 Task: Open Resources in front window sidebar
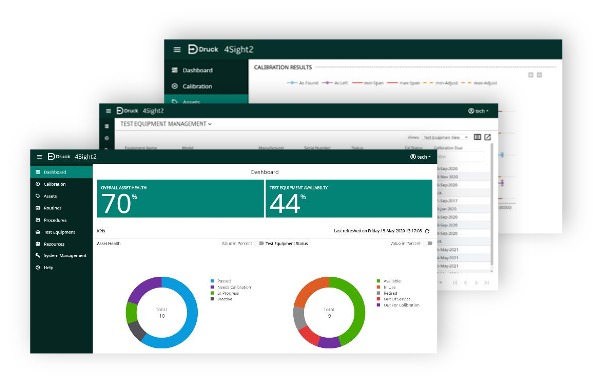coord(61,244)
